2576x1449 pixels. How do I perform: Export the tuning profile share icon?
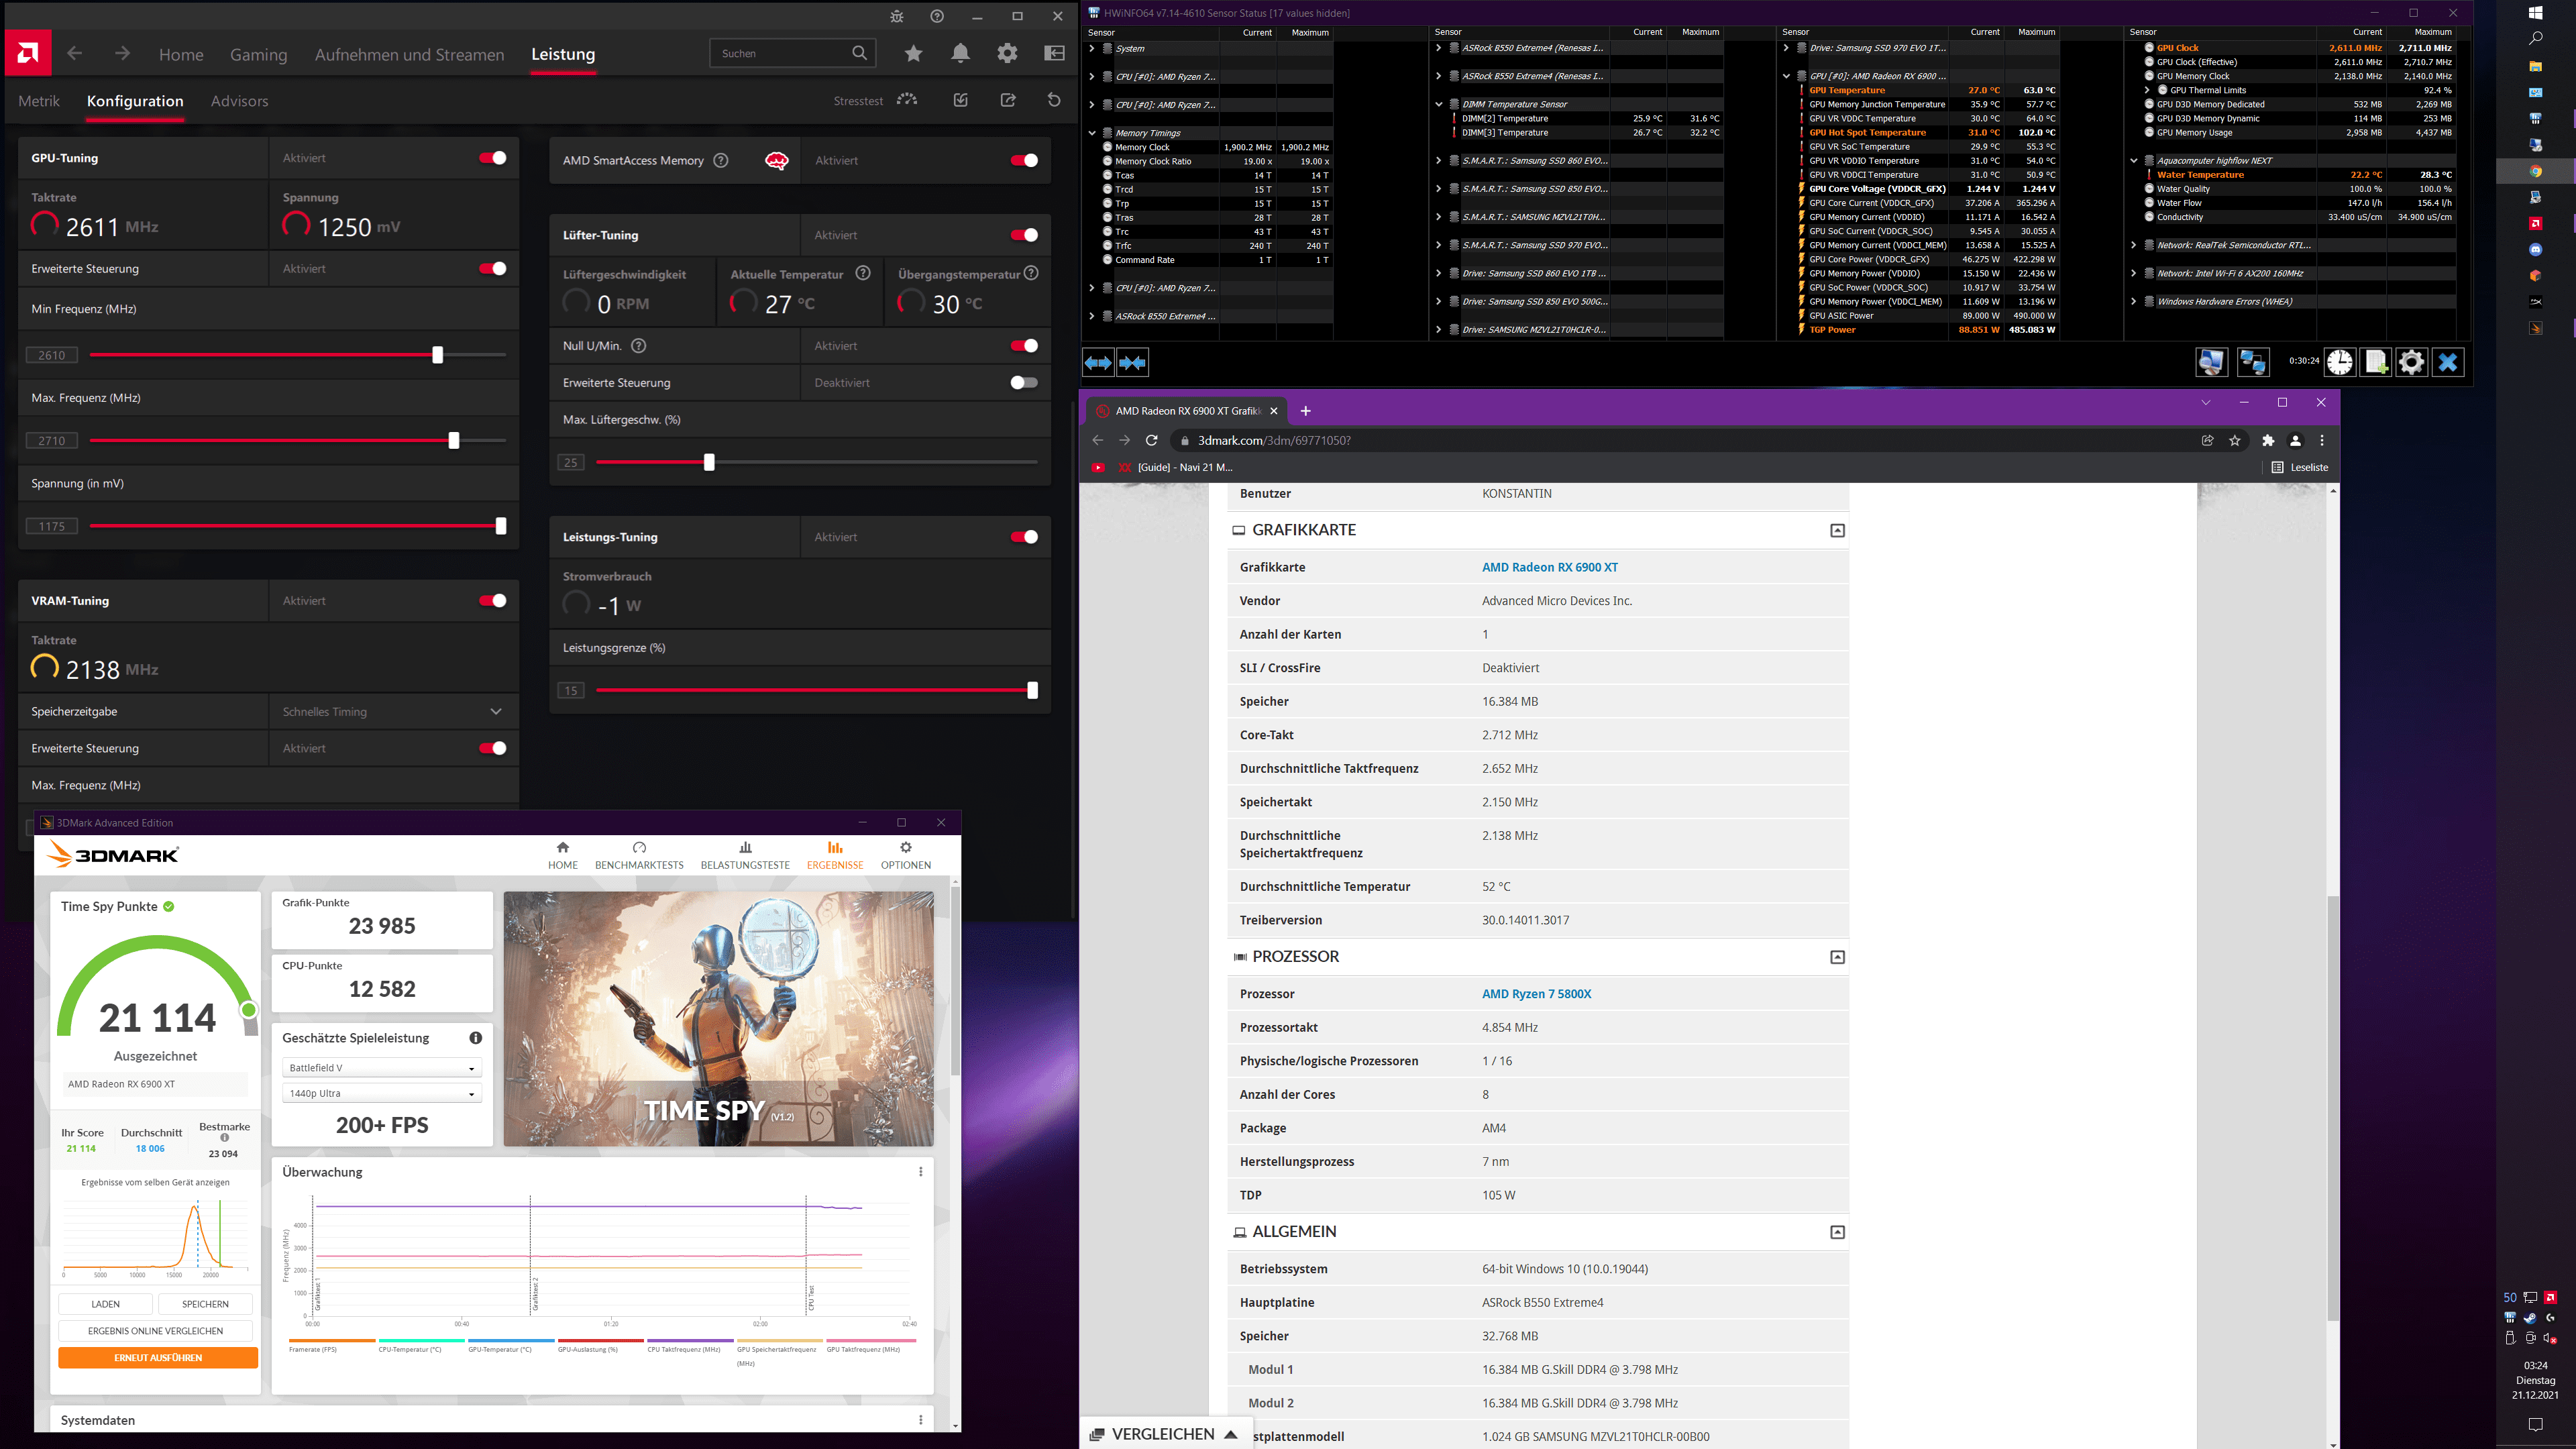pyautogui.click(x=1008, y=100)
